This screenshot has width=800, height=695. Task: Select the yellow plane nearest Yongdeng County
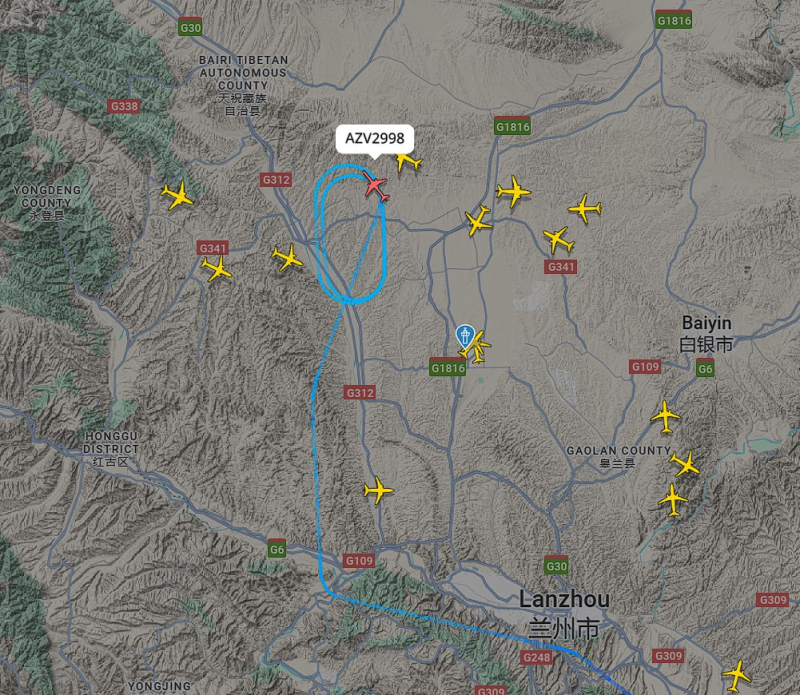click(x=177, y=195)
